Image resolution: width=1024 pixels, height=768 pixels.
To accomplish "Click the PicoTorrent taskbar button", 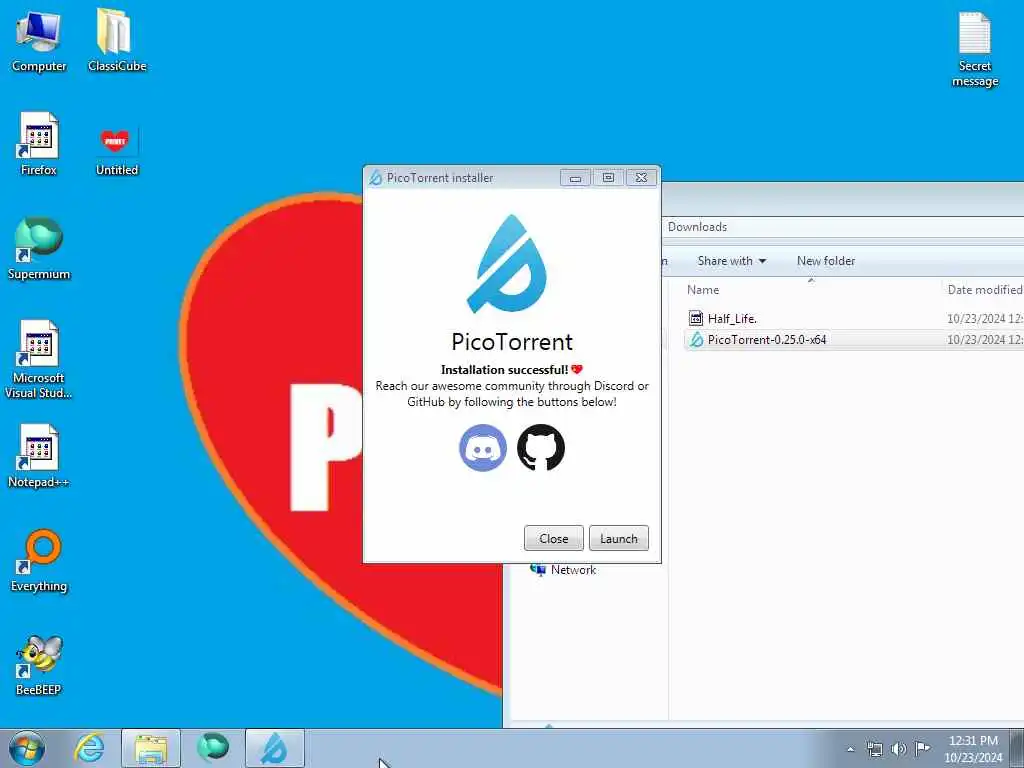I will click(x=275, y=748).
